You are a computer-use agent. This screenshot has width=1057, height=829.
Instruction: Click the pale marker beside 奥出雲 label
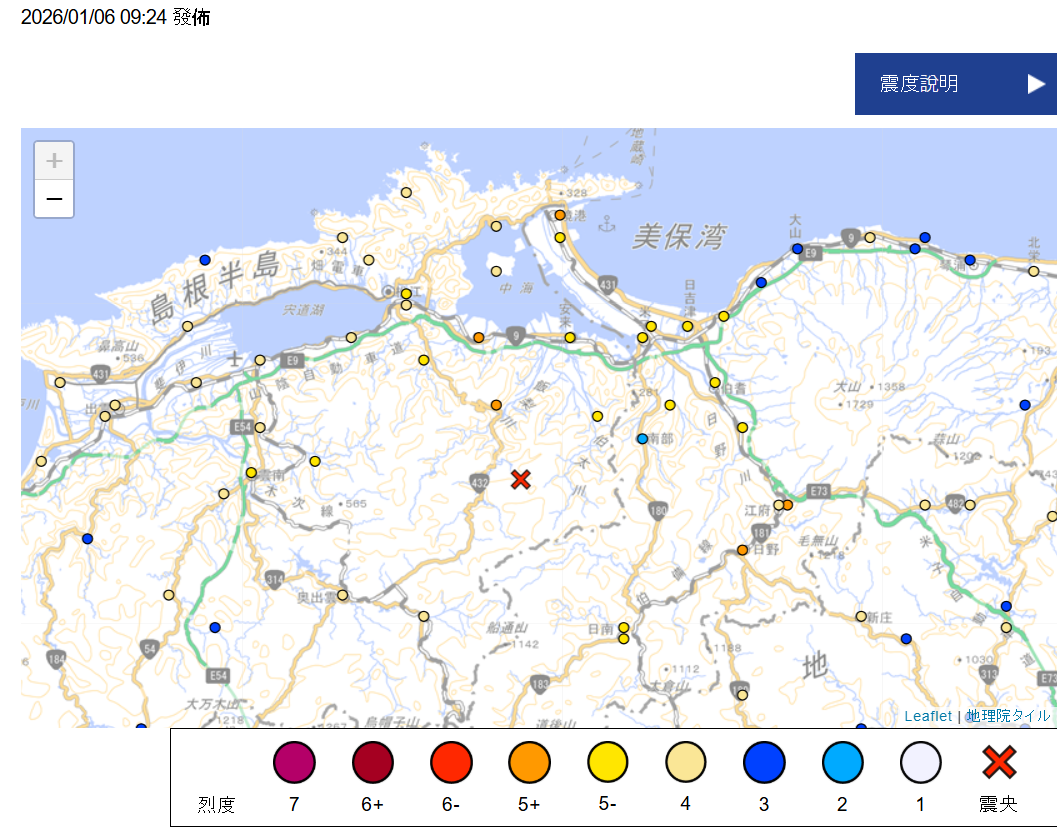342,595
